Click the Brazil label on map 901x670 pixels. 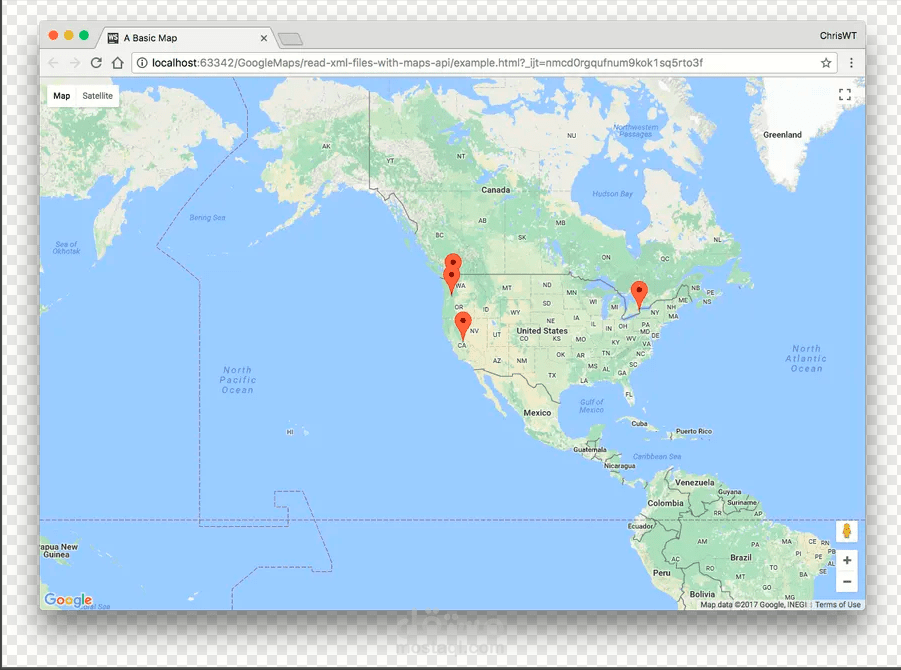741,557
